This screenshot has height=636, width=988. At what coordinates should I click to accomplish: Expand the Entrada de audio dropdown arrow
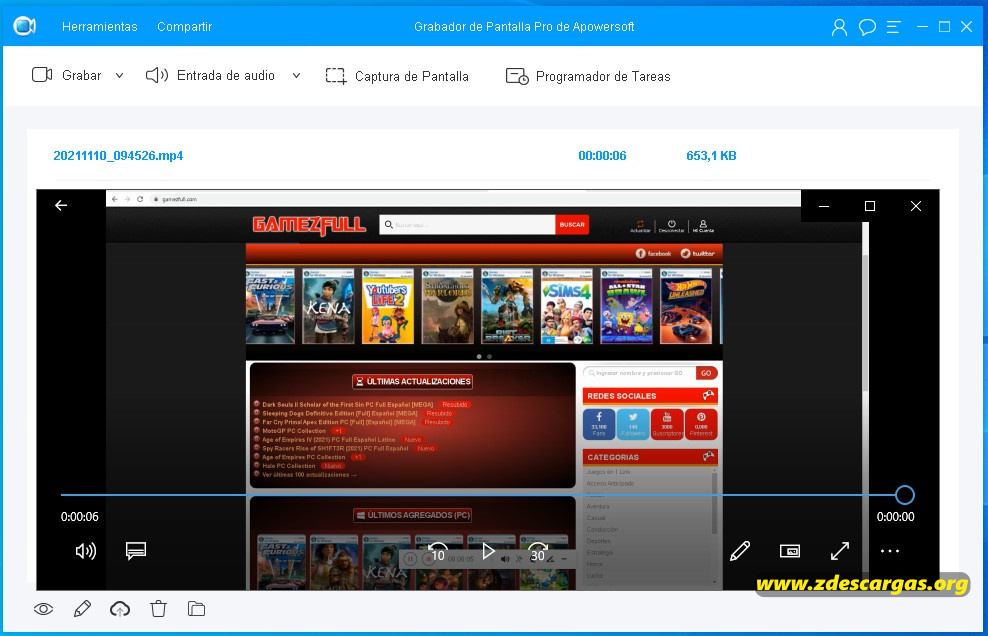(x=296, y=76)
